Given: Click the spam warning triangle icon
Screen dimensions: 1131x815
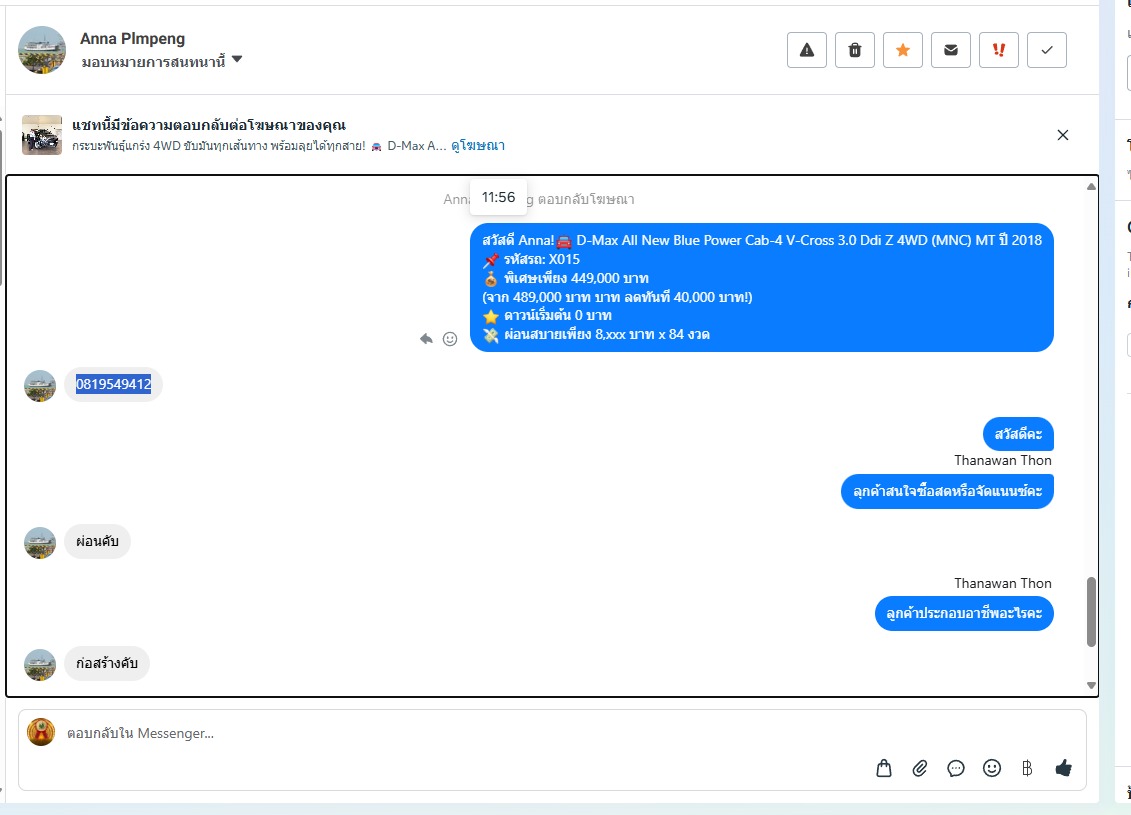Looking at the screenshot, I should pos(806,50).
